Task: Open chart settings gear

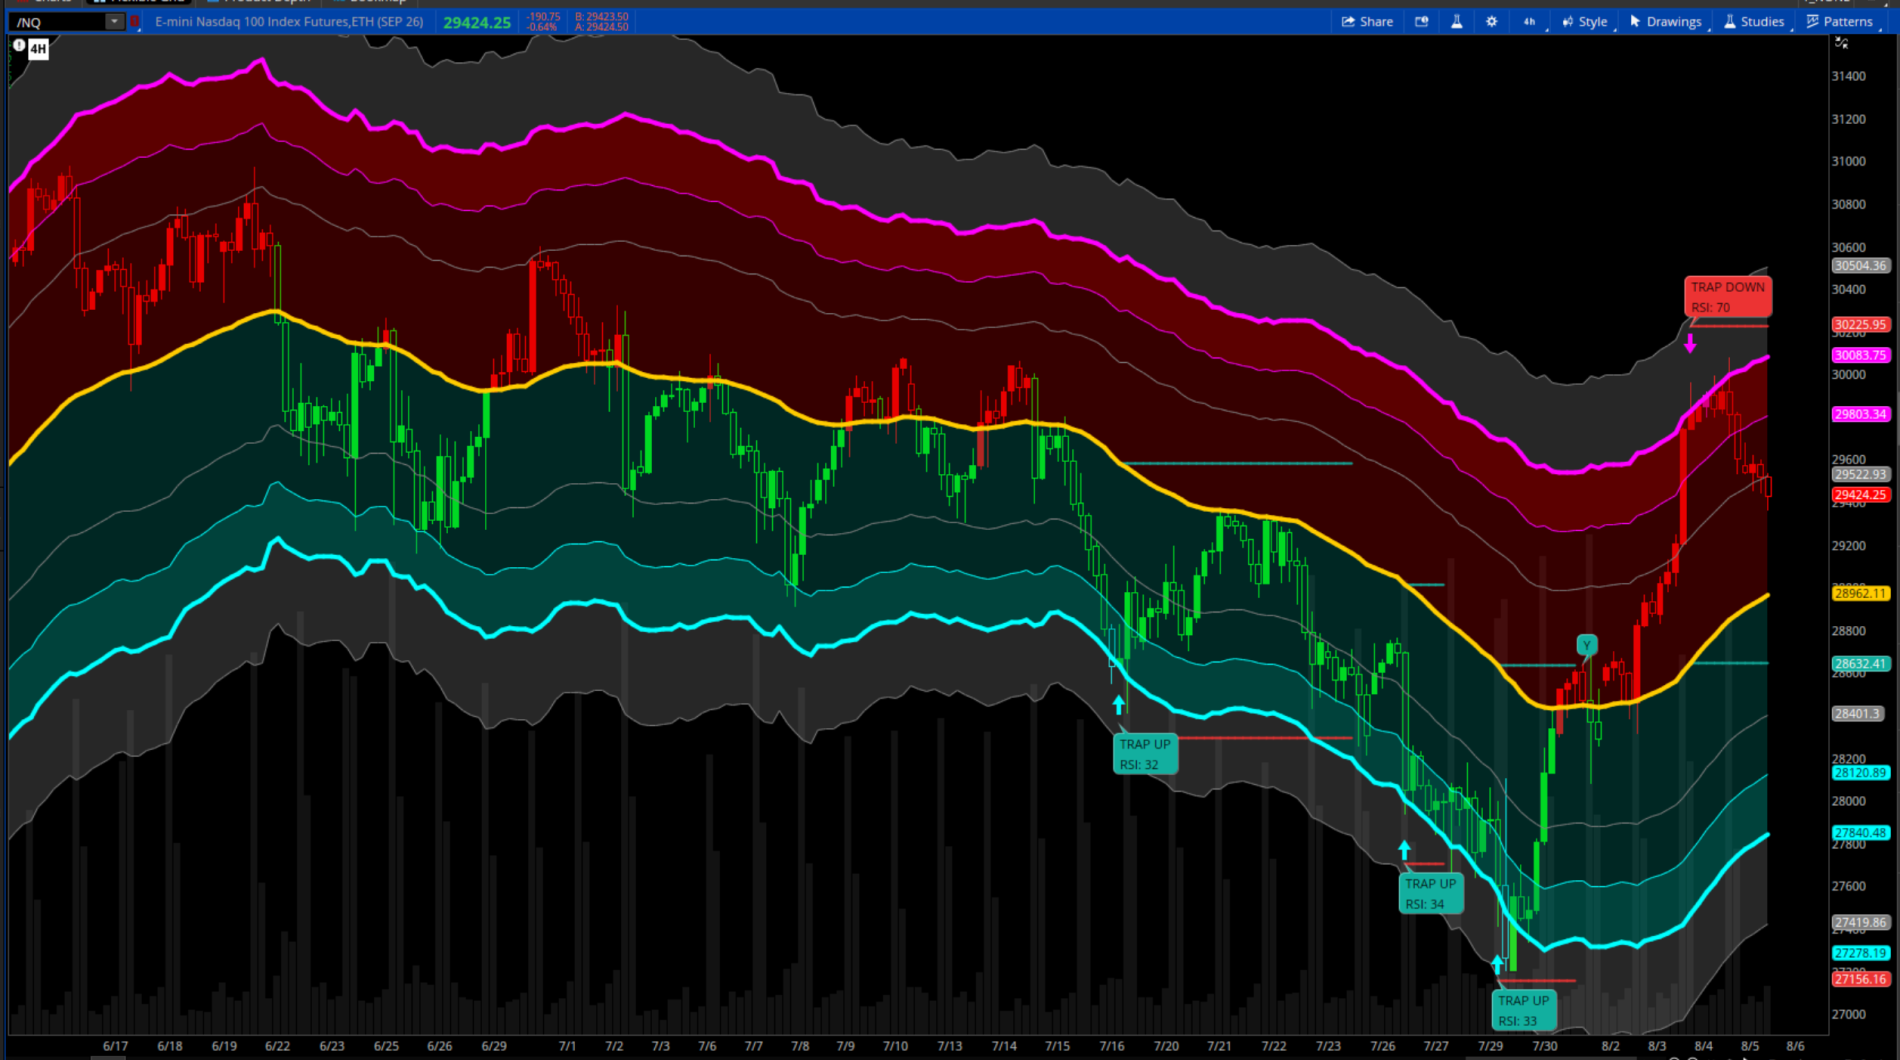Action: (1491, 21)
